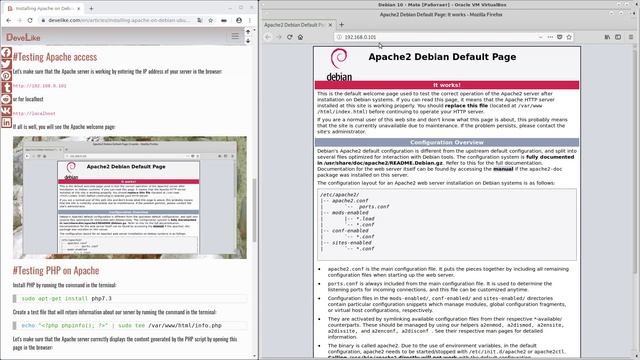The image size is (640, 360).
Task: Share article on Tumblr
Action: tap(6, 87)
